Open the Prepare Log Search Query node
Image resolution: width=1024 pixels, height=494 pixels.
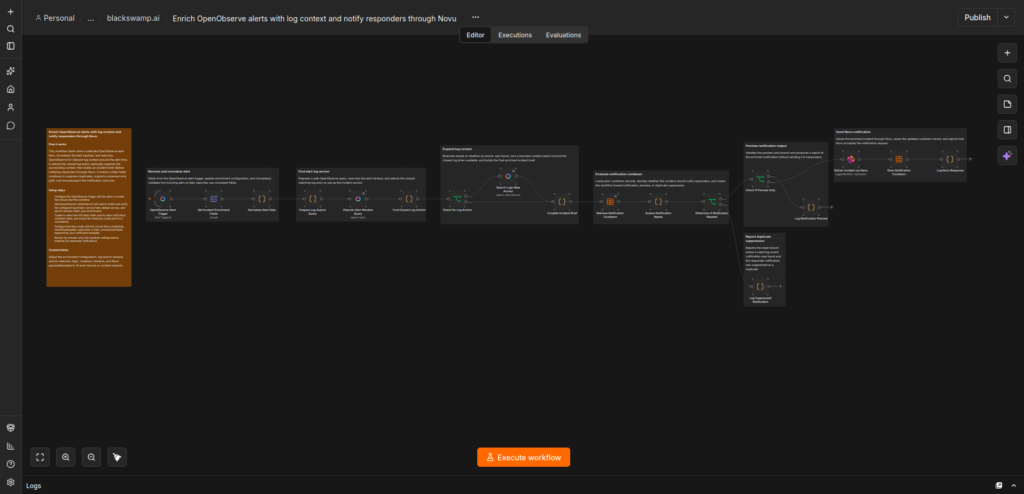point(313,199)
